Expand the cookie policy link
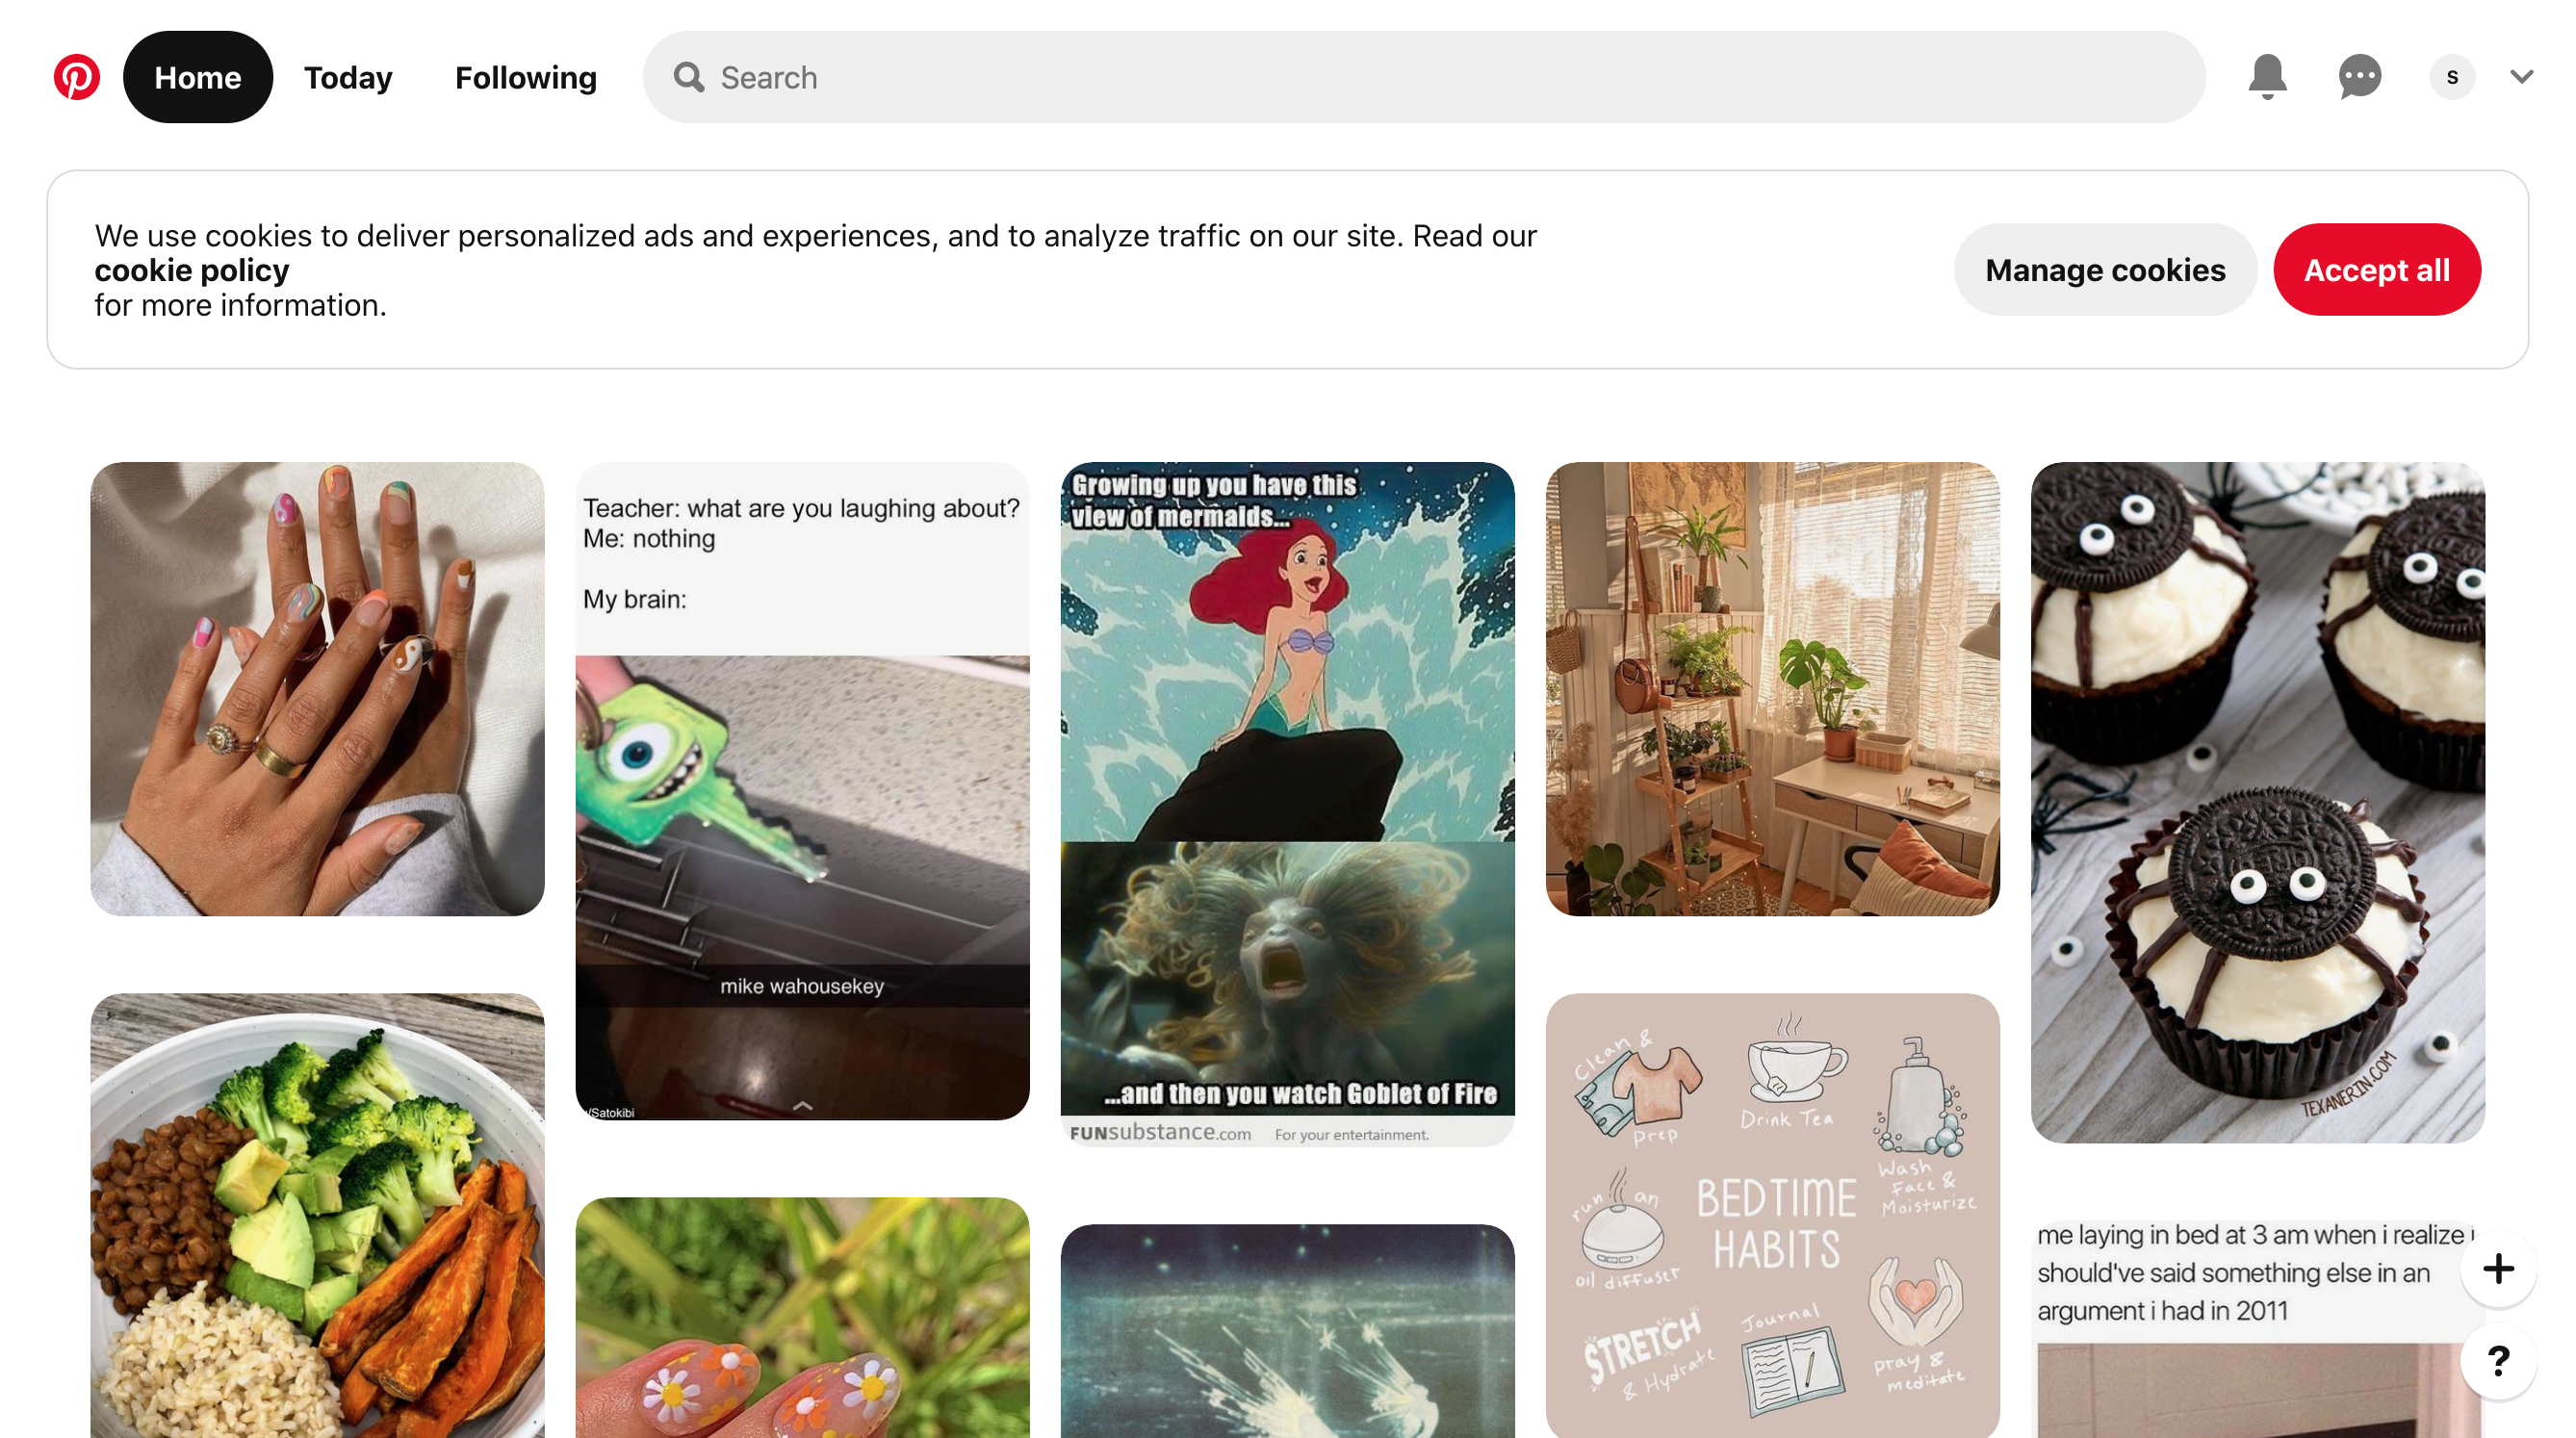This screenshot has width=2576, height=1438. 191,269
